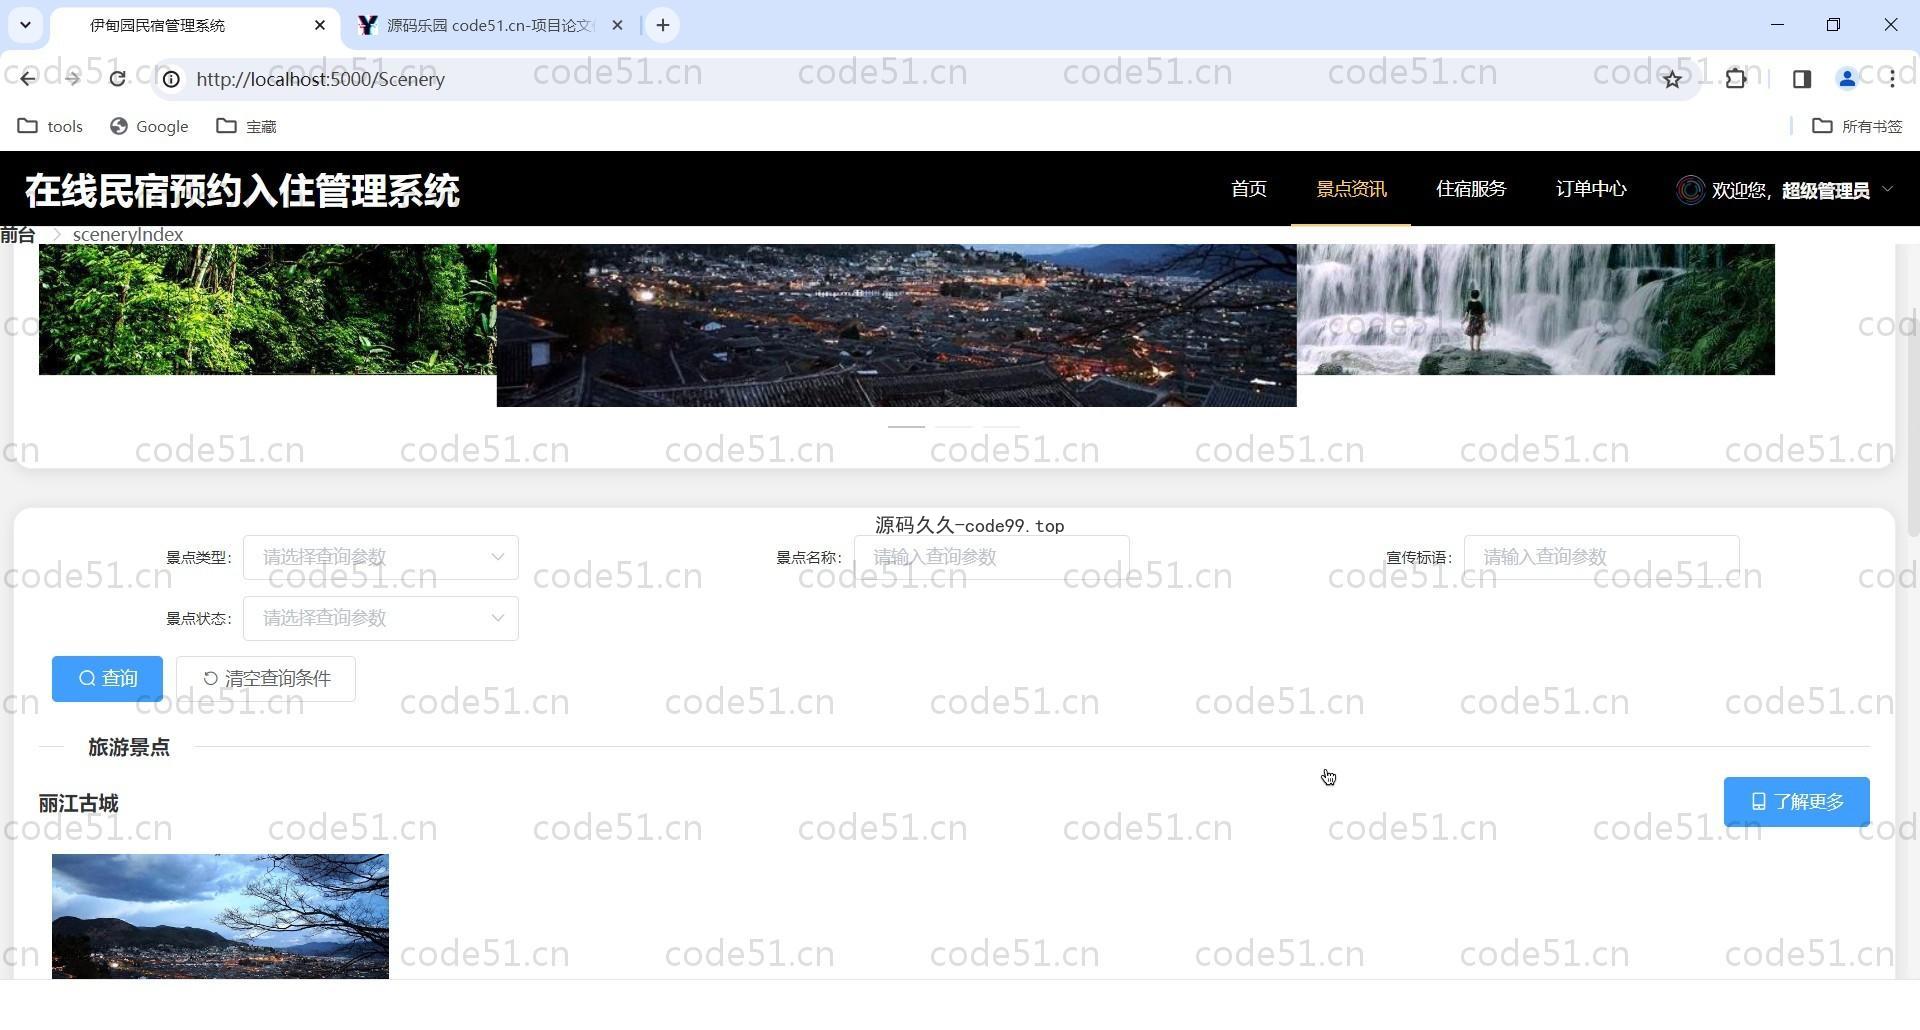Open the Chrome three-dot menu

(x=1892, y=79)
